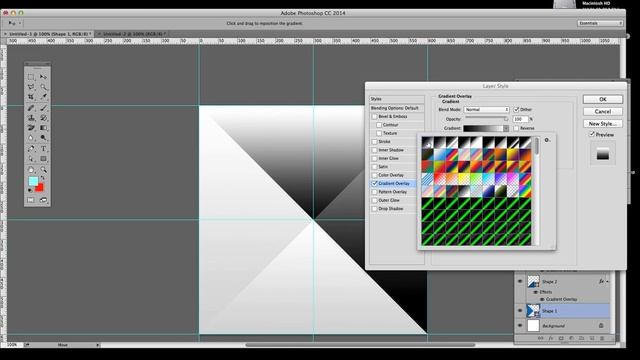Click the Cancel button
Image resolution: width=640 pixels, height=360 pixels.
(603, 111)
